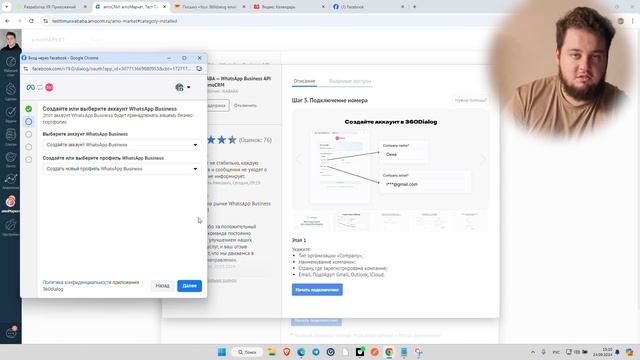Click the Windows taskbar Поиск search box
This screenshot has width=640, height=360.
click(x=247, y=352)
